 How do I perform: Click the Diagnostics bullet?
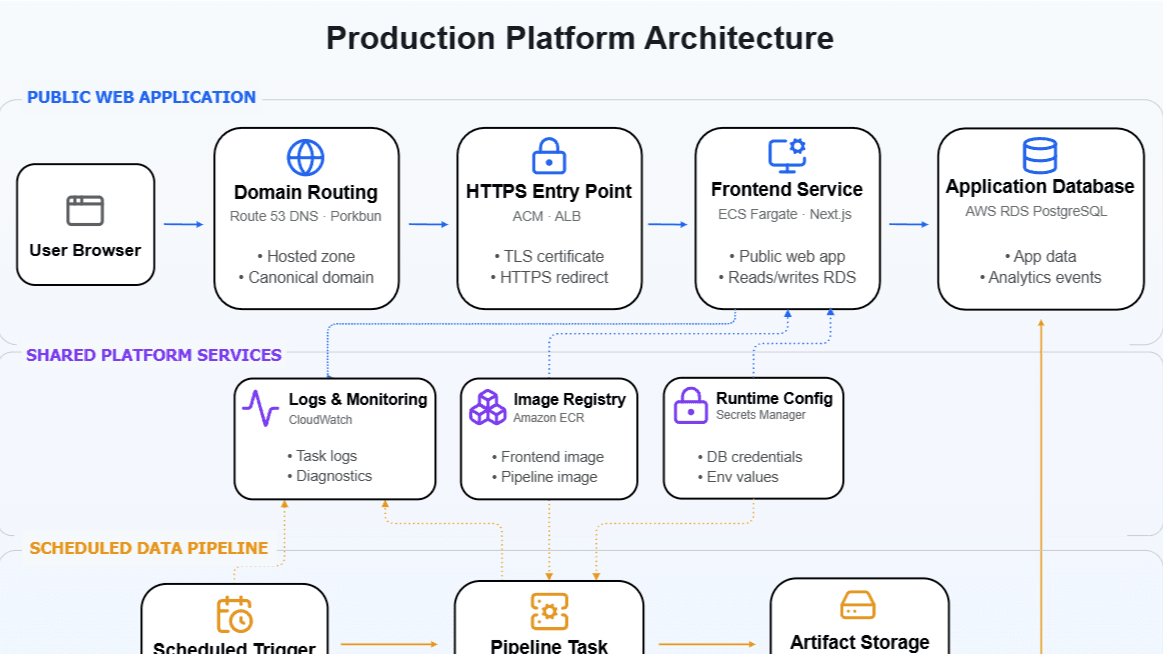coord(329,476)
